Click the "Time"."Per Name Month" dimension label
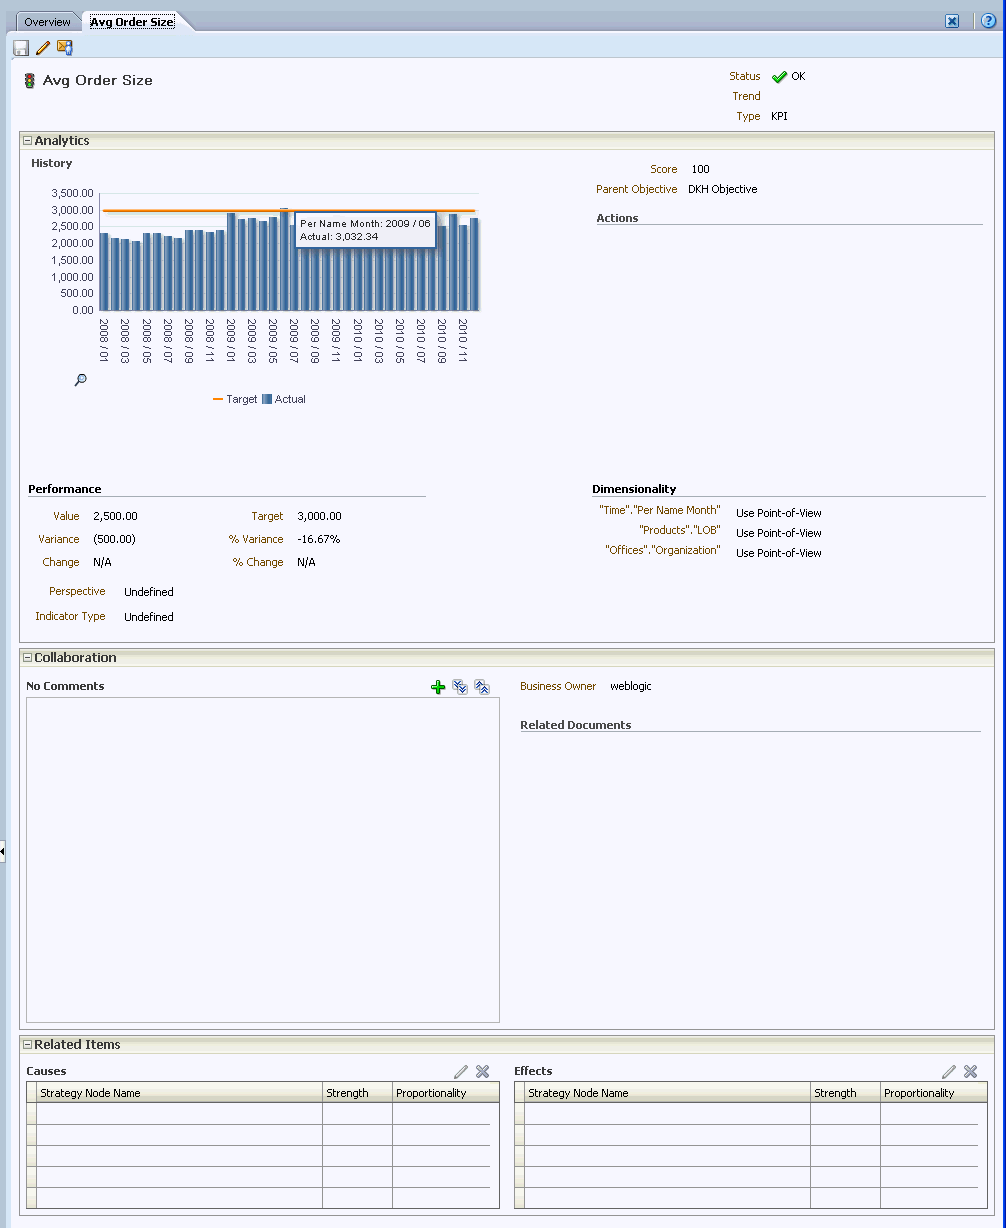The width and height of the screenshot is (1006, 1228). (x=659, y=510)
